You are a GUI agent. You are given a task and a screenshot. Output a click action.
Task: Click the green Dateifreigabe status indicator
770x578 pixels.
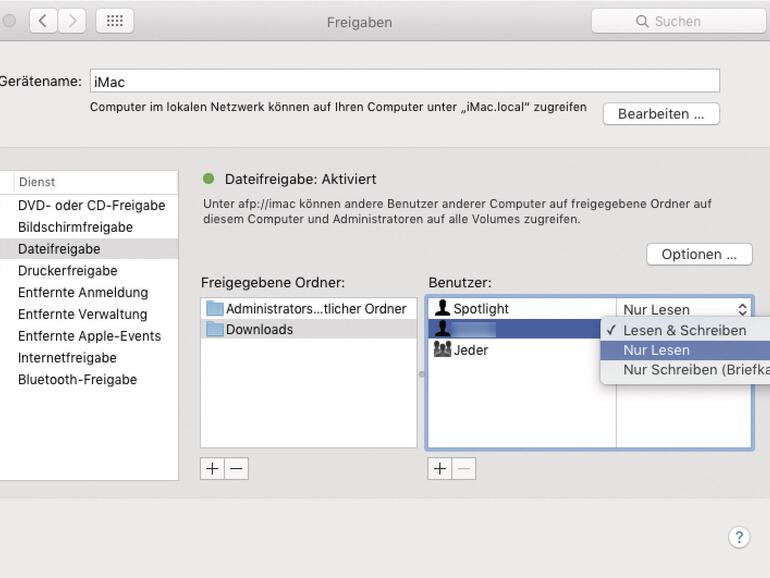209,179
